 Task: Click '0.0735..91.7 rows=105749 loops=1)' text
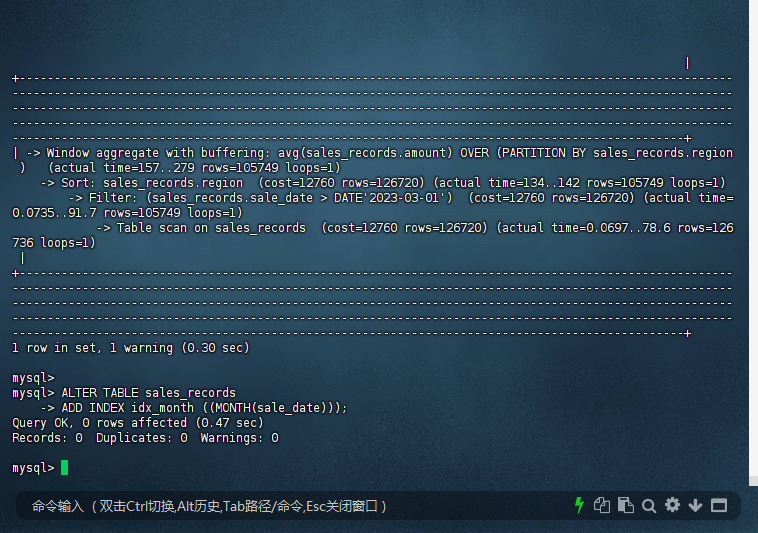coord(127,213)
